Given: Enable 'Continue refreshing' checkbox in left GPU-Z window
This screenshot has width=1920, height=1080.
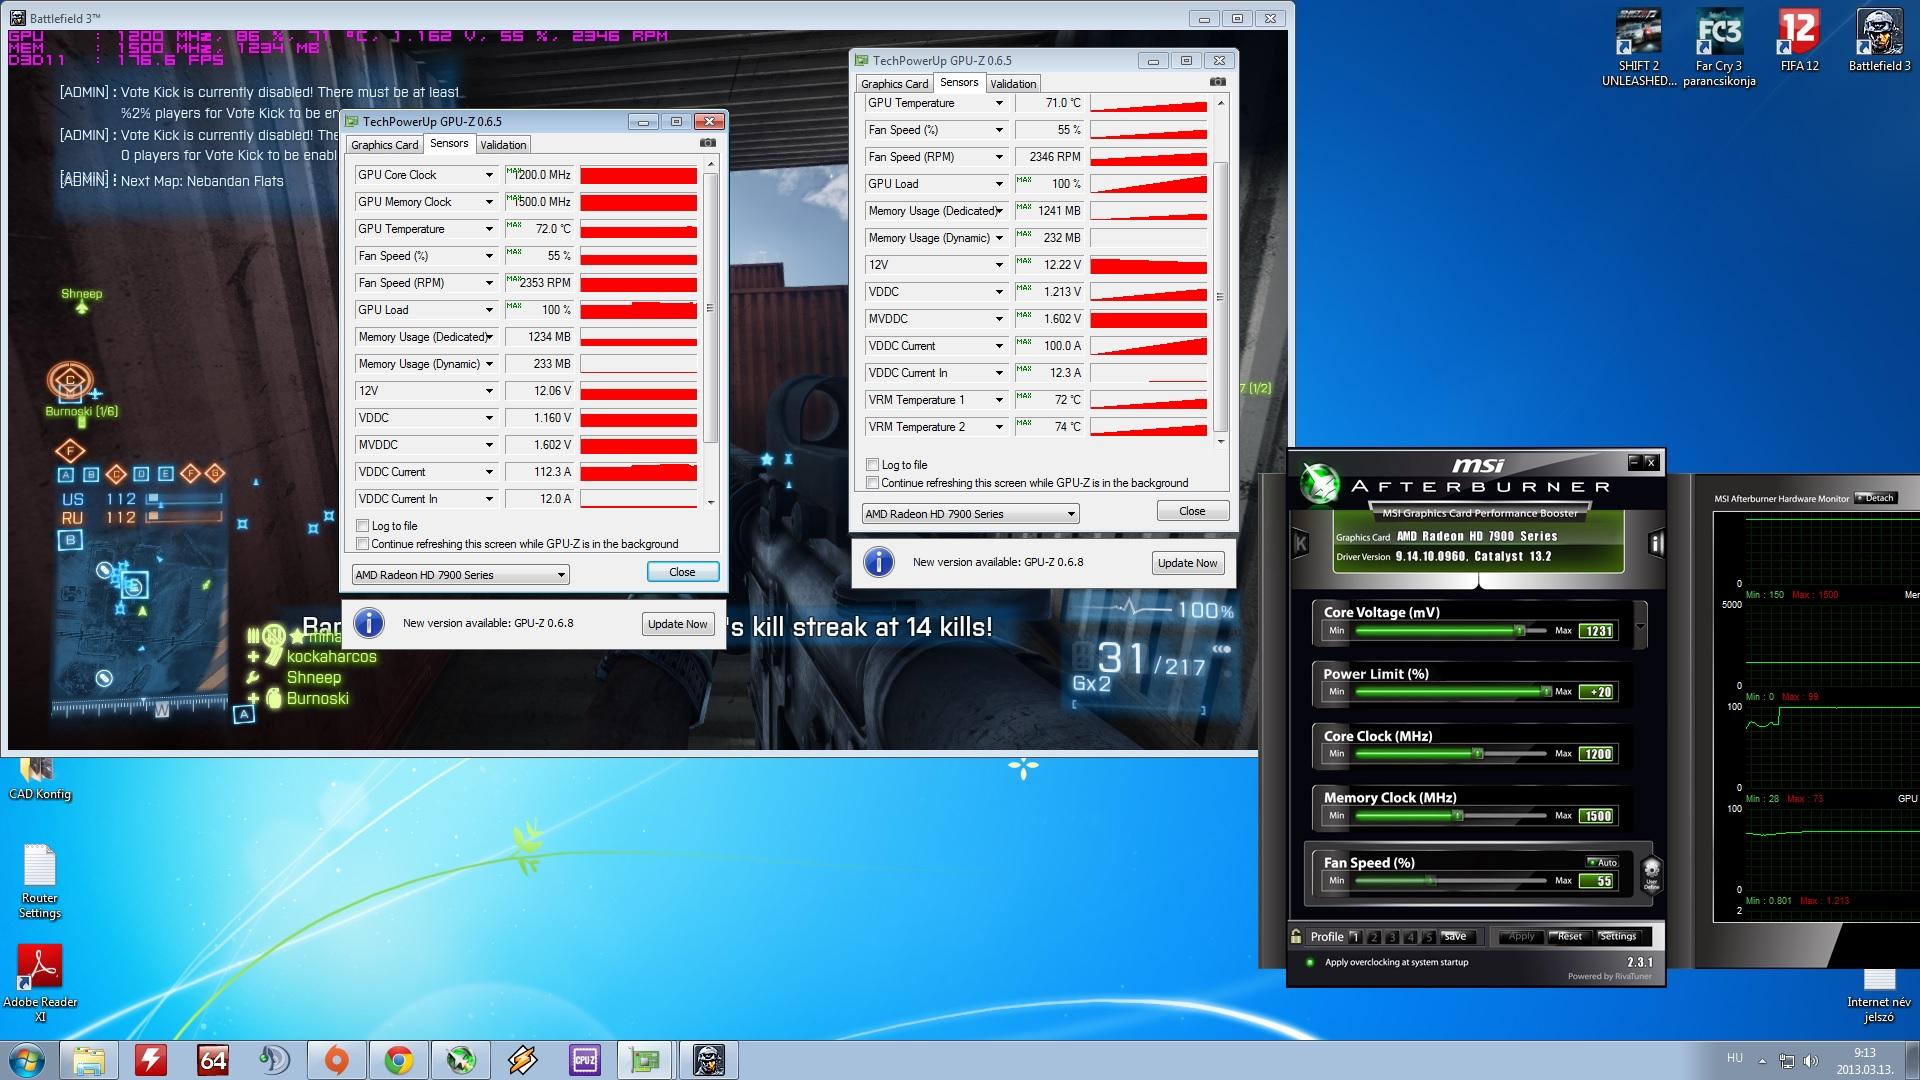Looking at the screenshot, I should [x=363, y=544].
